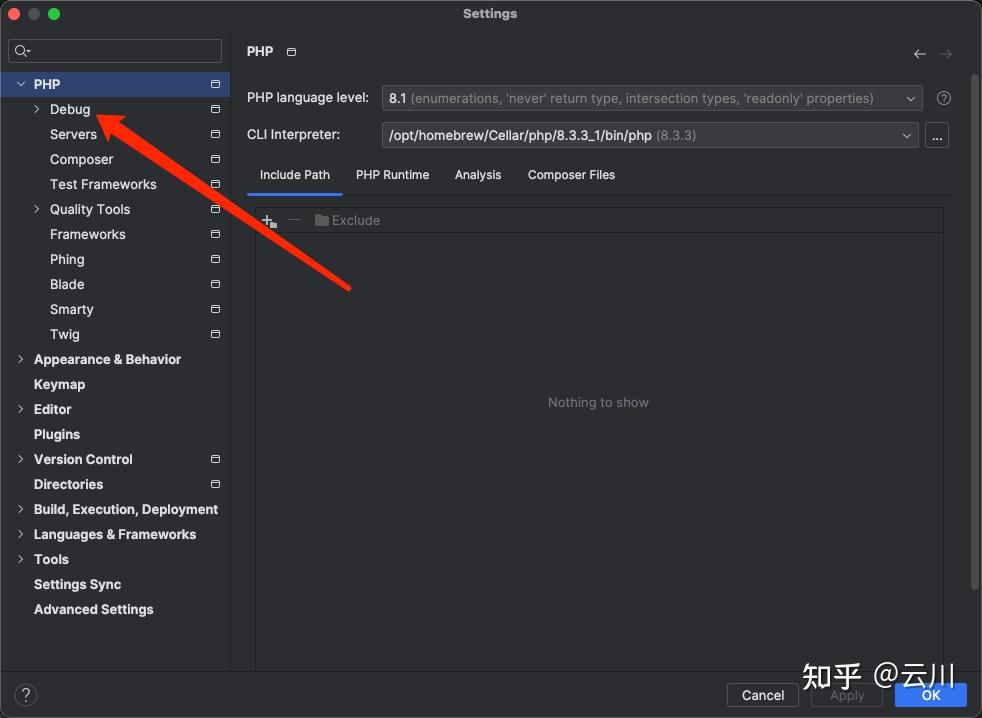
Task: Switch to the Composer Files tab
Action: pyautogui.click(x=571, y=175)
